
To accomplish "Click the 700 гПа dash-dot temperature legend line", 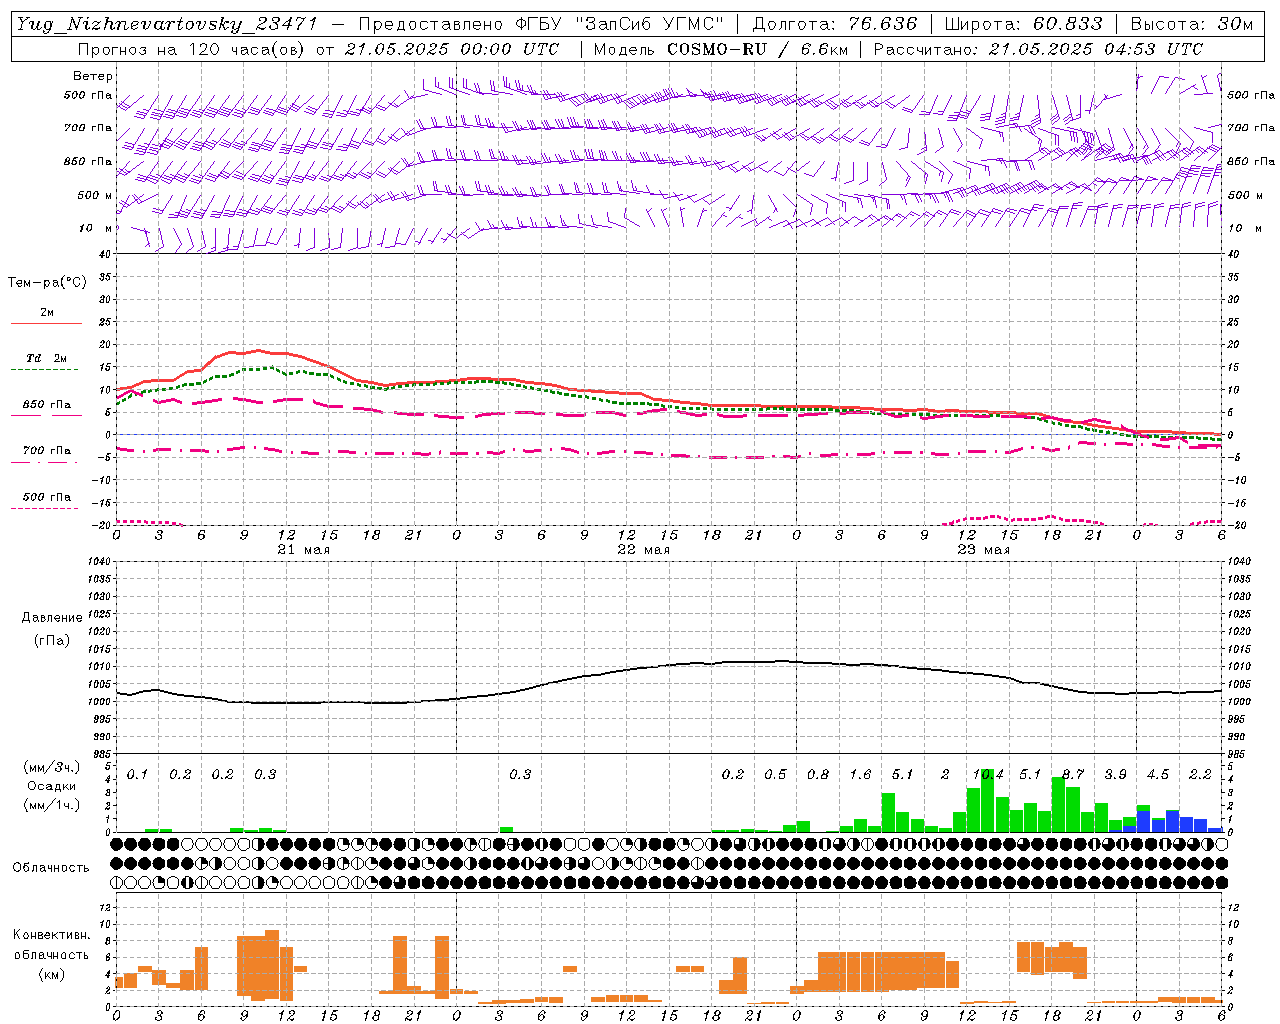I will (x=46, y=461).
